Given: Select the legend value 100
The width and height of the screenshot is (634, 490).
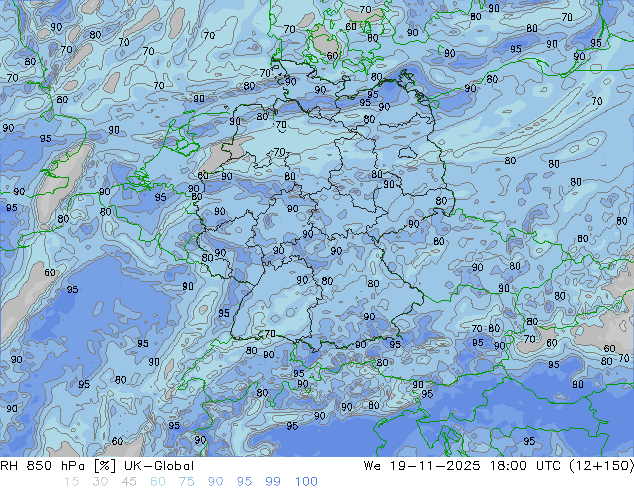Looking at the screenshot, I should (x=306, y=482).
